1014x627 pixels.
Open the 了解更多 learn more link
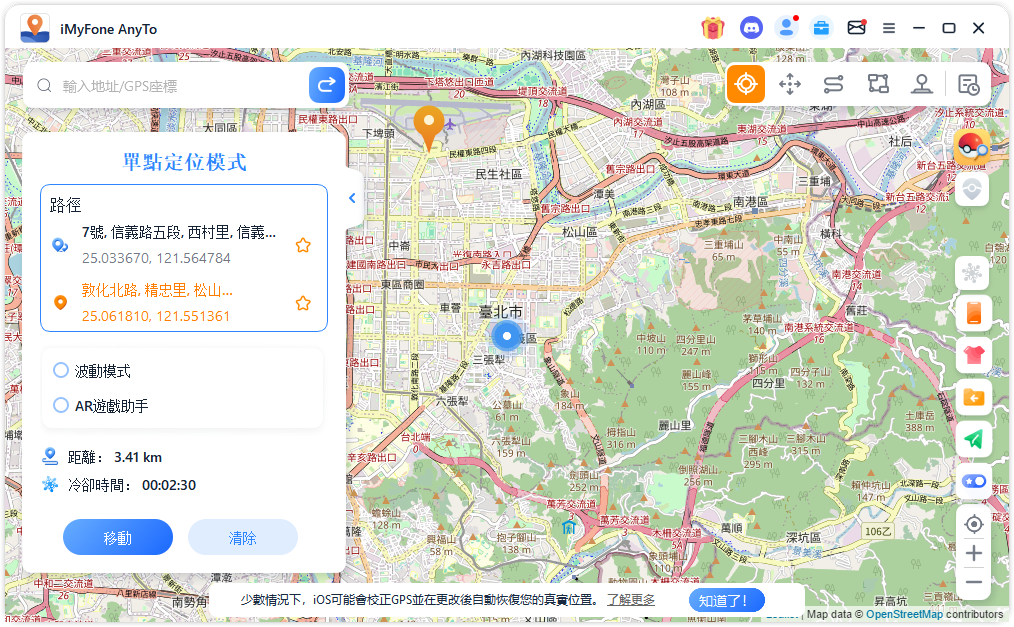[x=631, y=600]
